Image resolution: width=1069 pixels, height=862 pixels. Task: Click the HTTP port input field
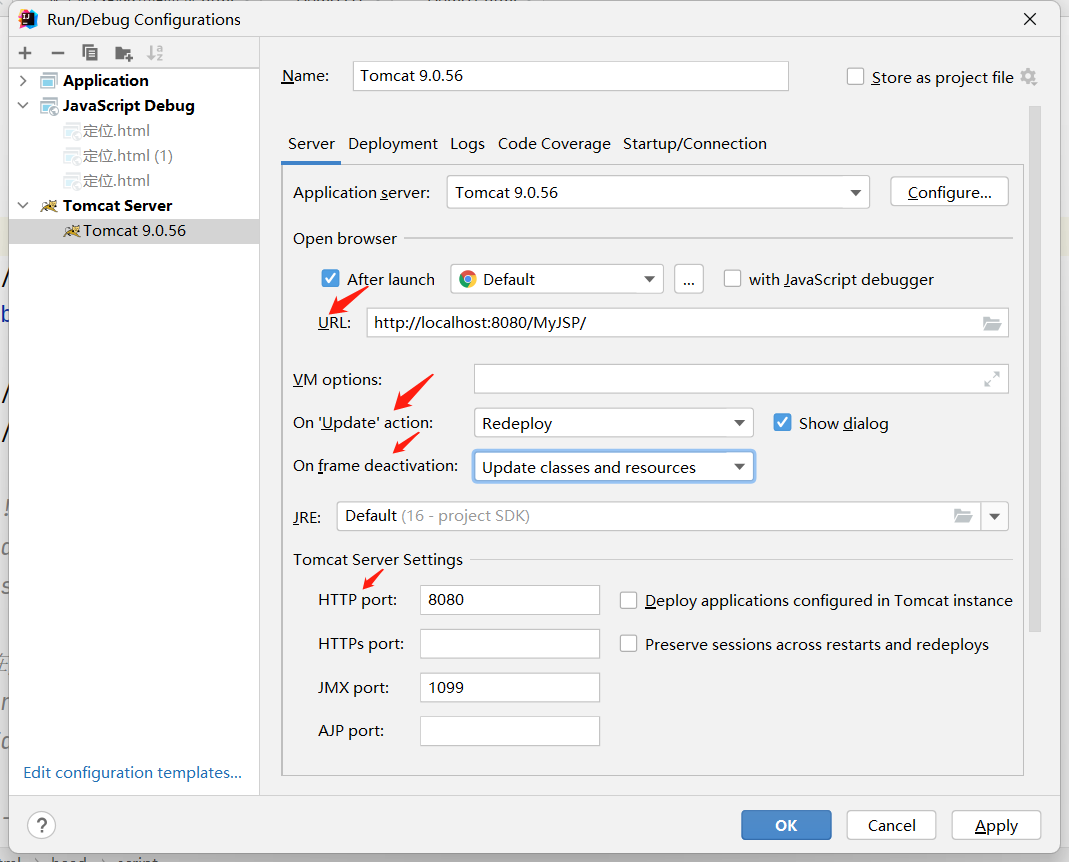(509, 600)
